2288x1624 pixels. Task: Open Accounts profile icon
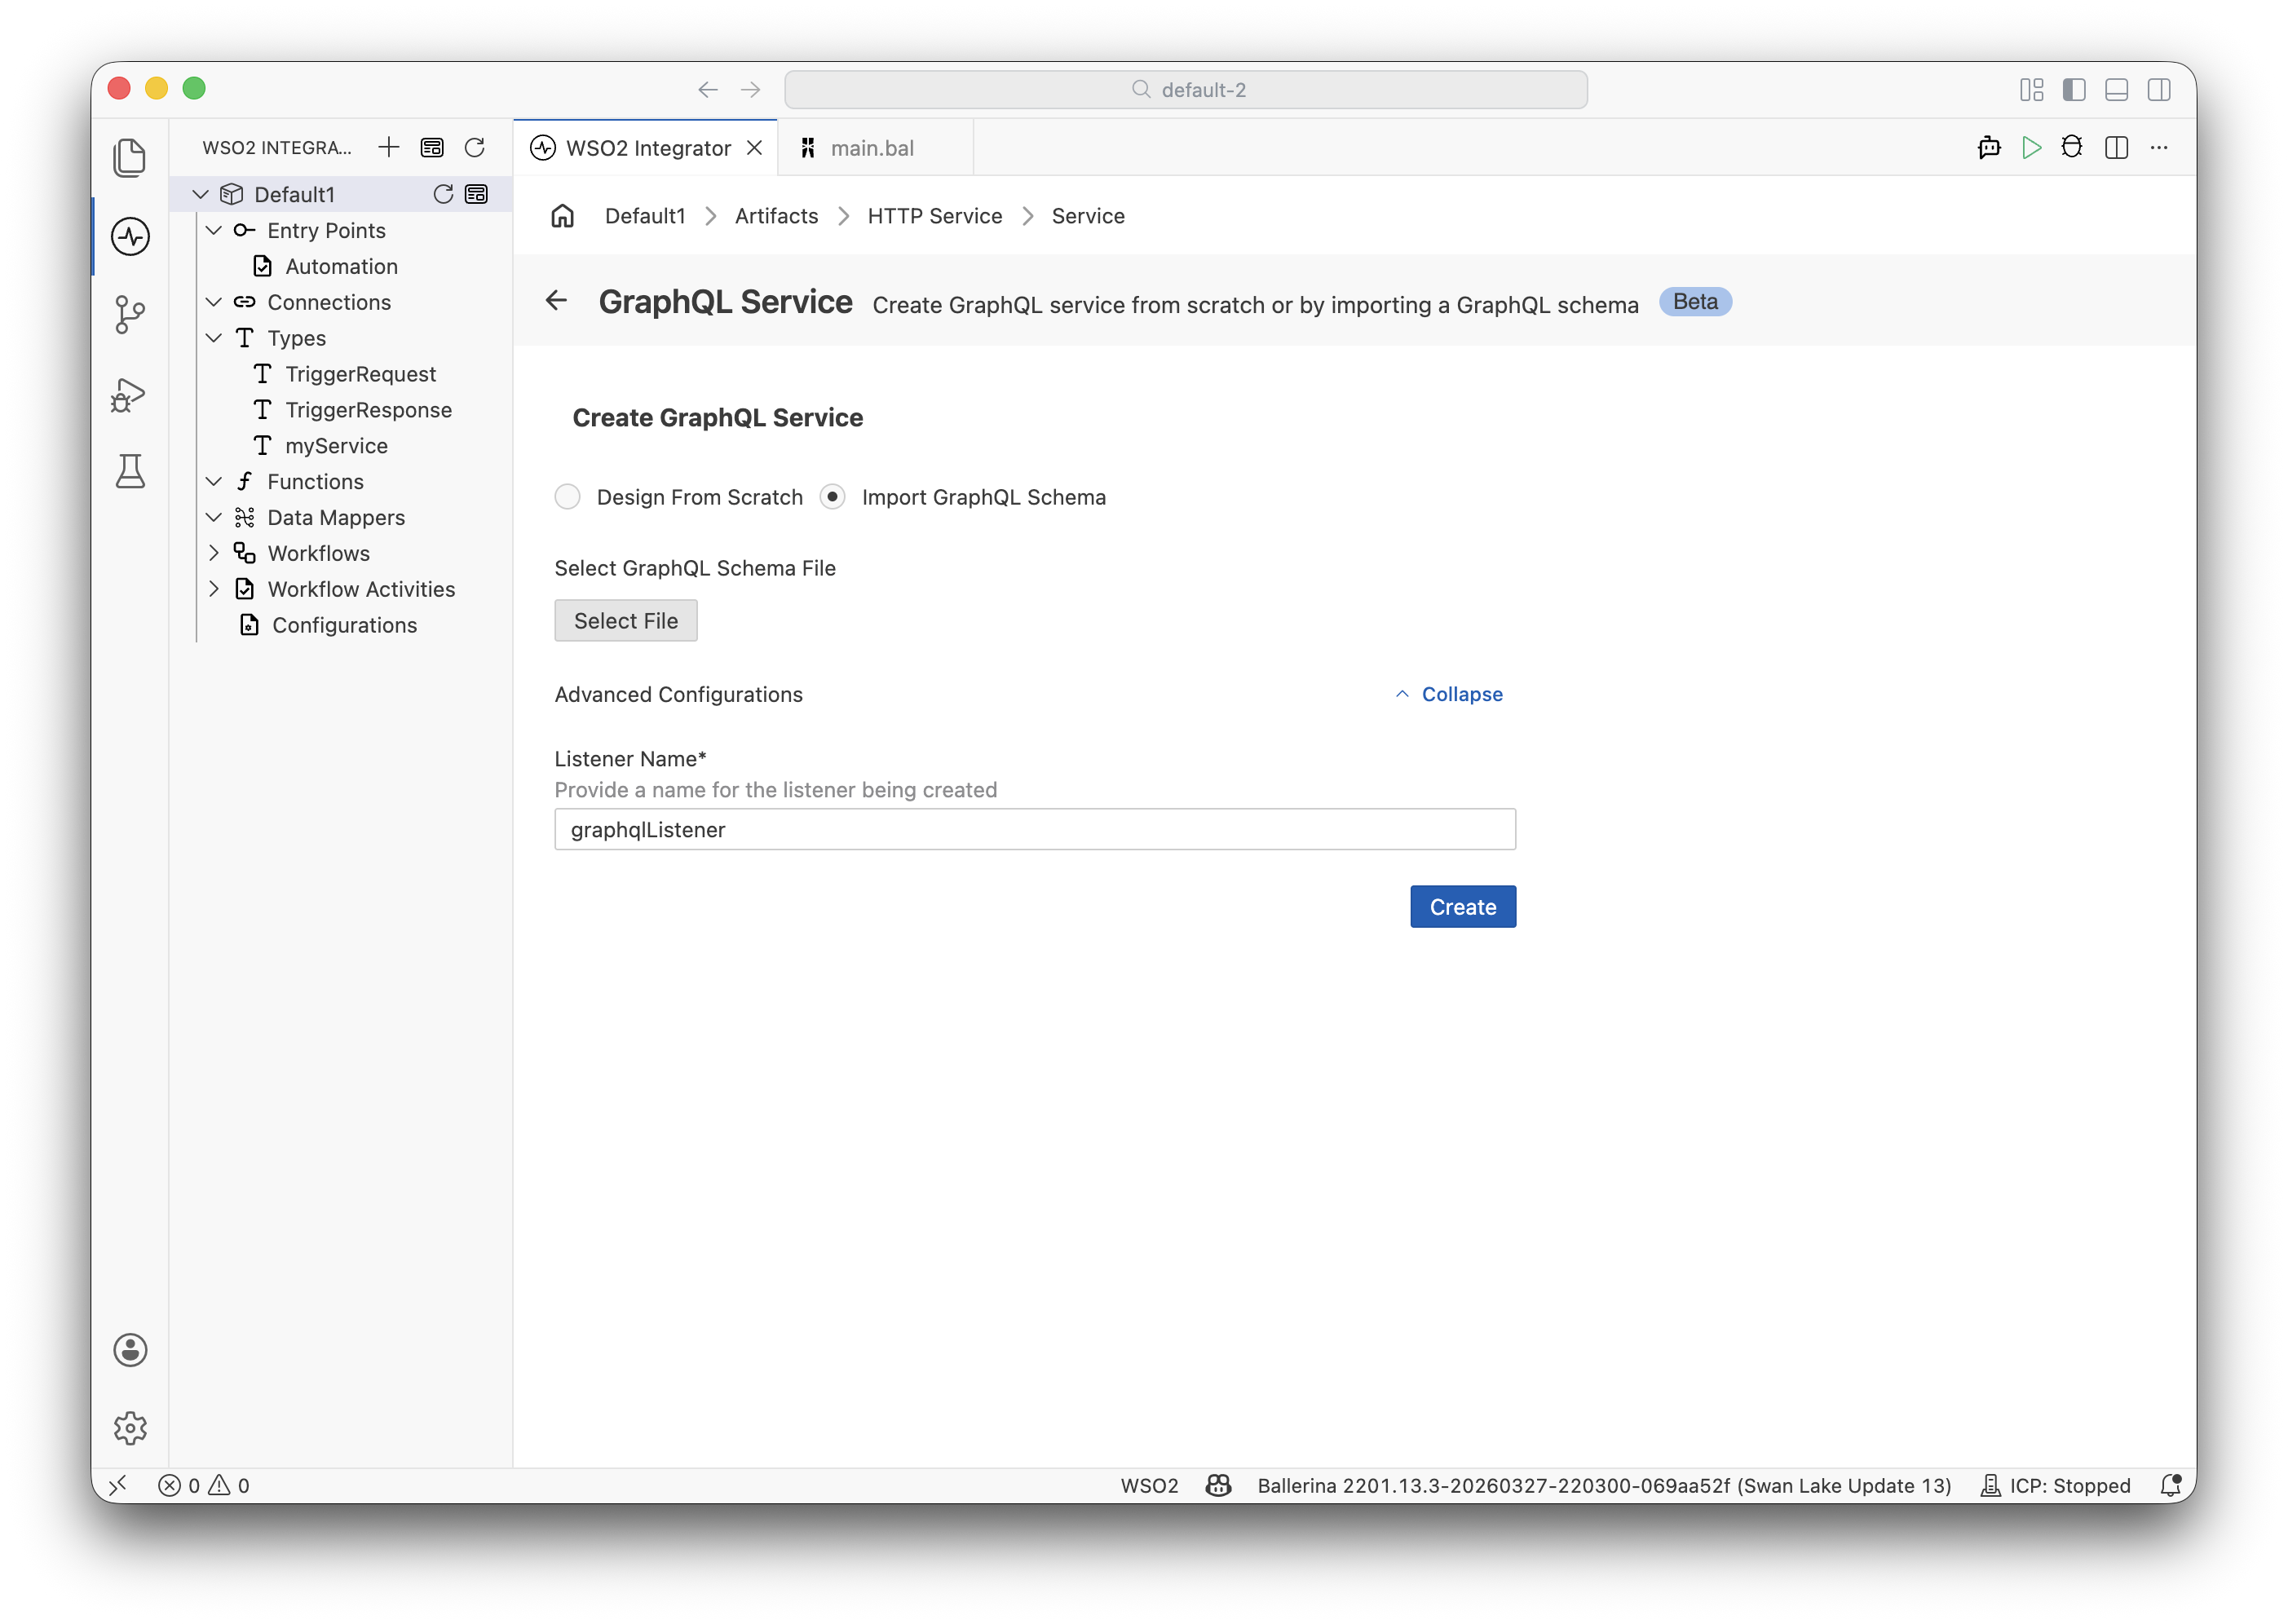point(130,1350)
